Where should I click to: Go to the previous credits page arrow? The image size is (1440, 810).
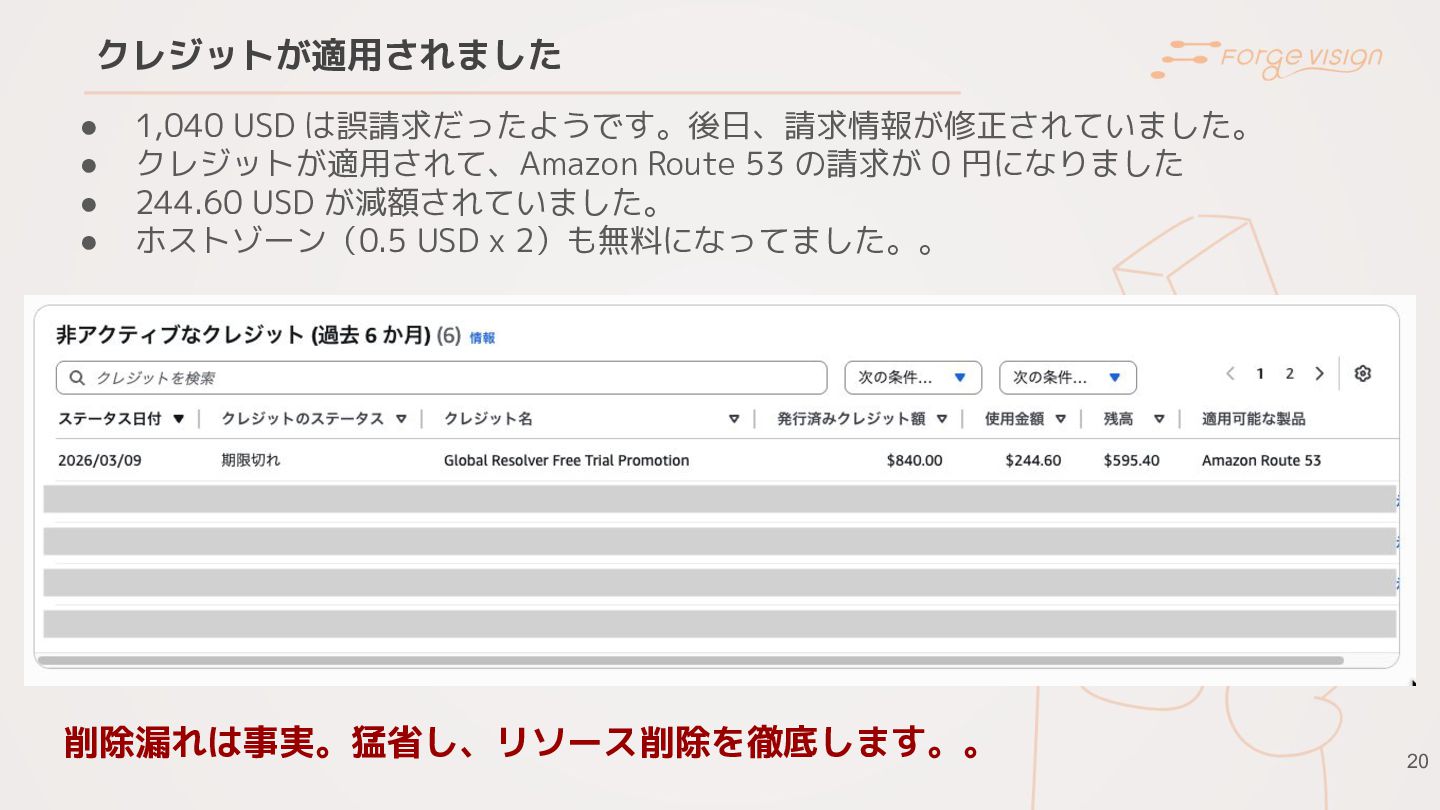click(x=1230, y=374)
